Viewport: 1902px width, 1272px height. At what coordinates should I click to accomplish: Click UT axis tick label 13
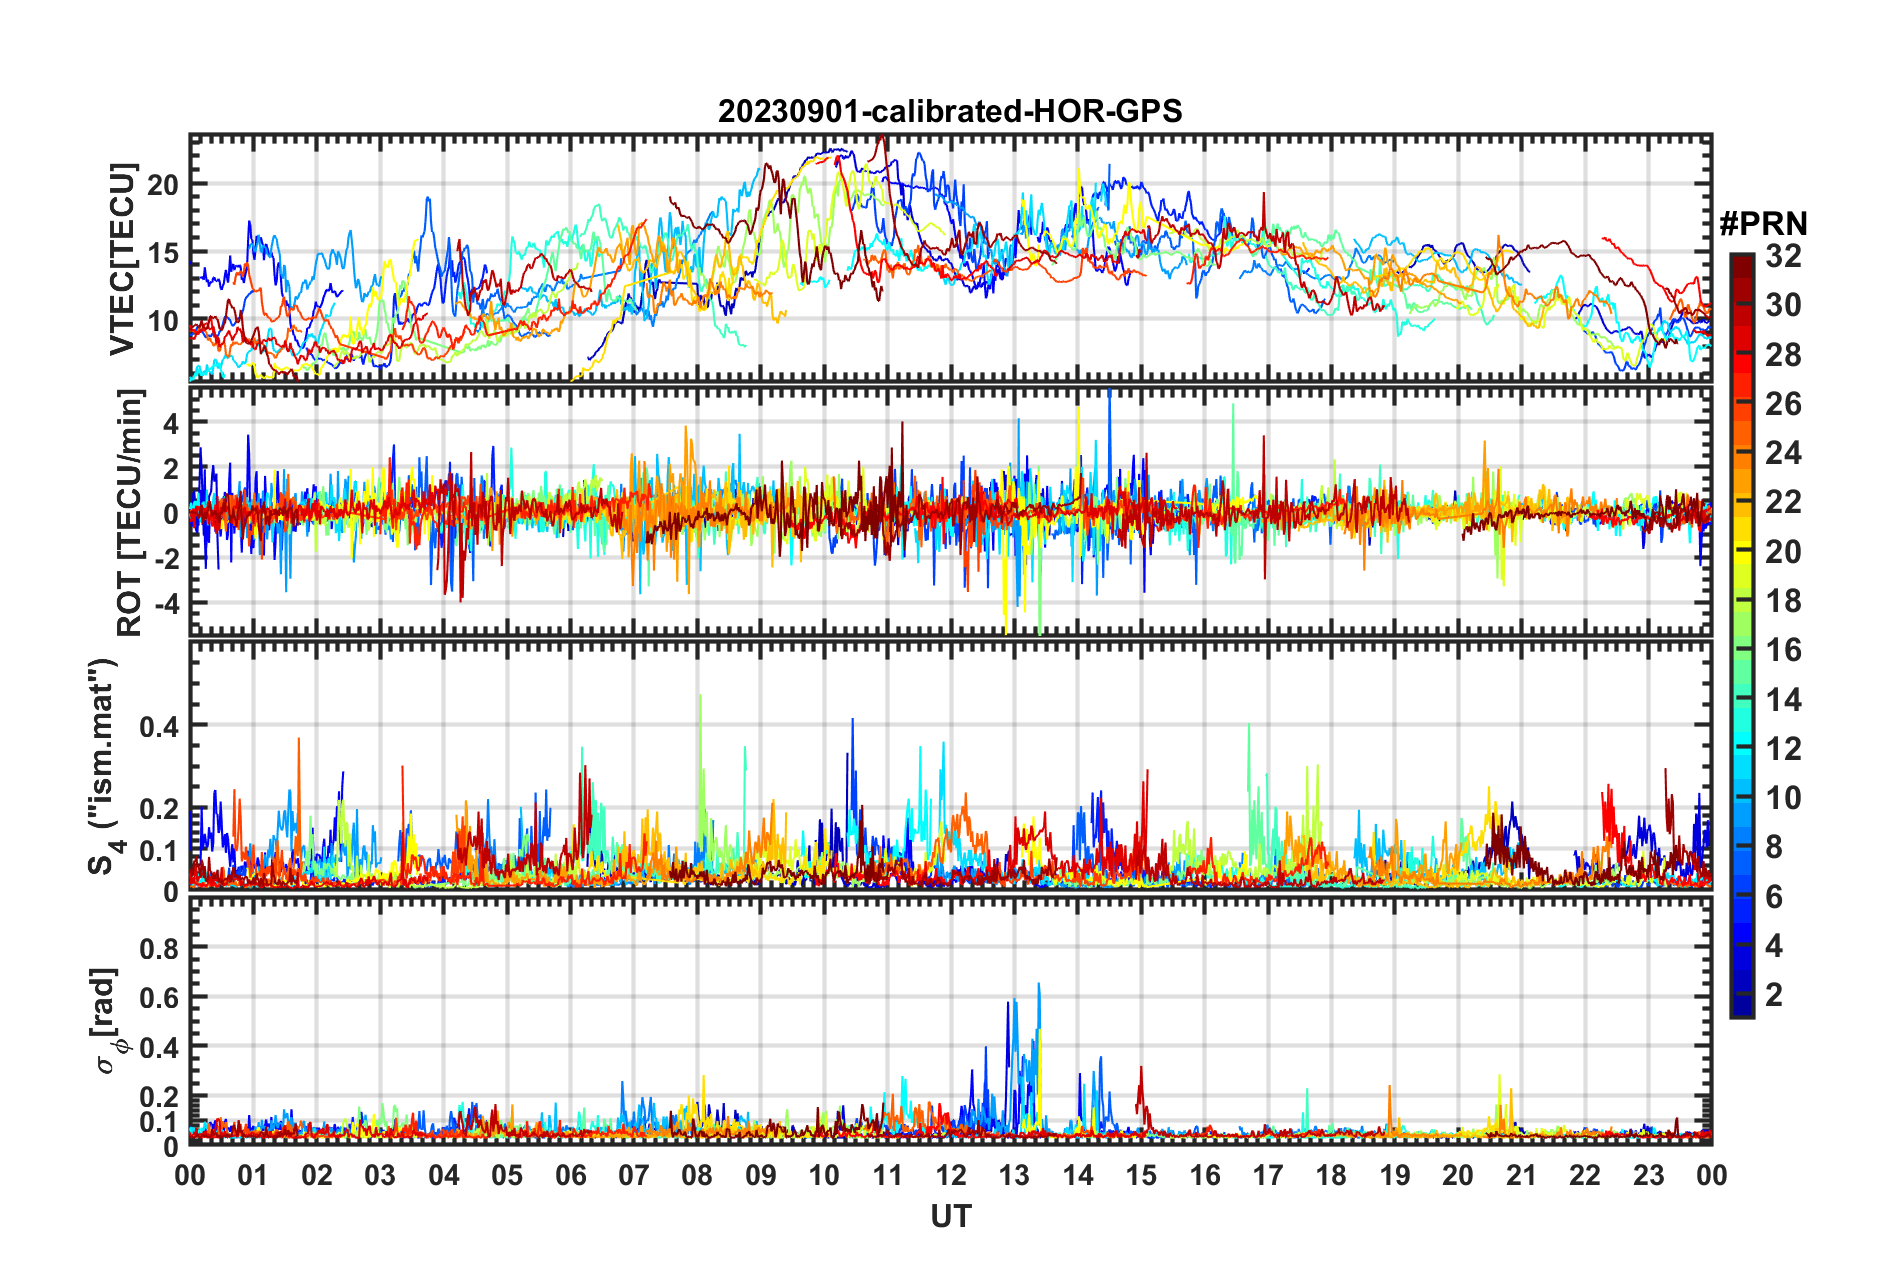pos(1014,1175)
